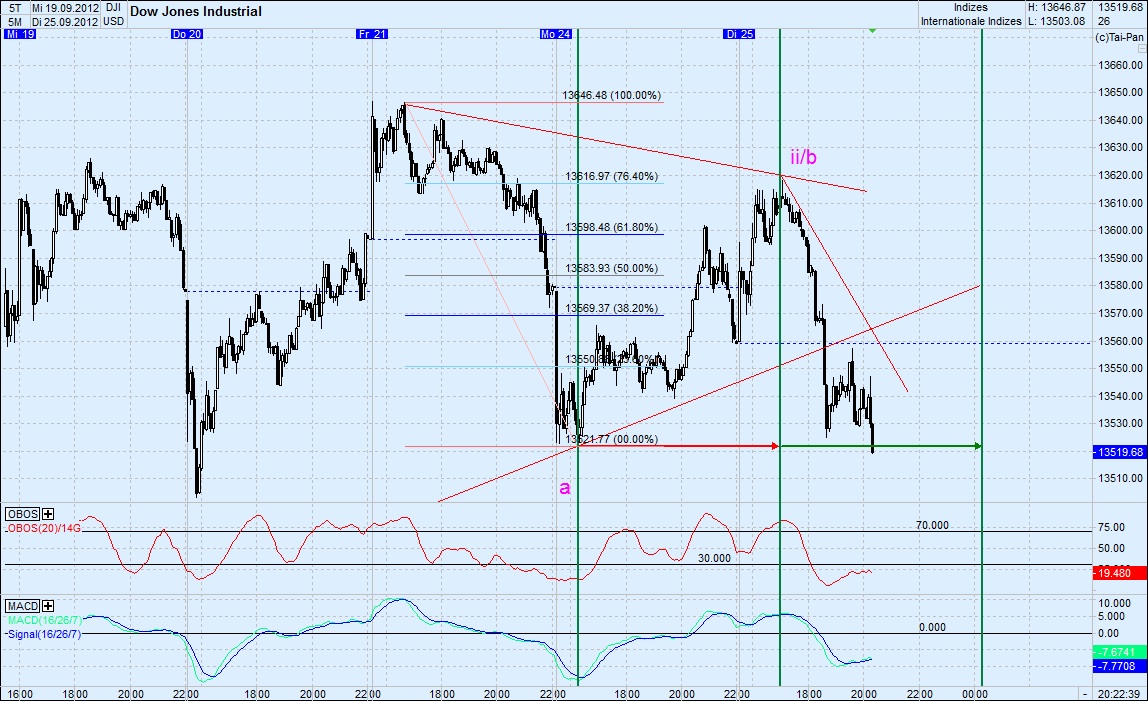Viewport: 1148px width, 701px height.
Task: Open the Mi 19.09.2012 start date field
Action: pos(63,7)
